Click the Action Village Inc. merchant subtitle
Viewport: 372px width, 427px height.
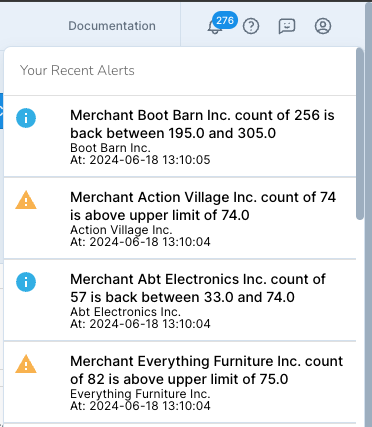point(121,230)
